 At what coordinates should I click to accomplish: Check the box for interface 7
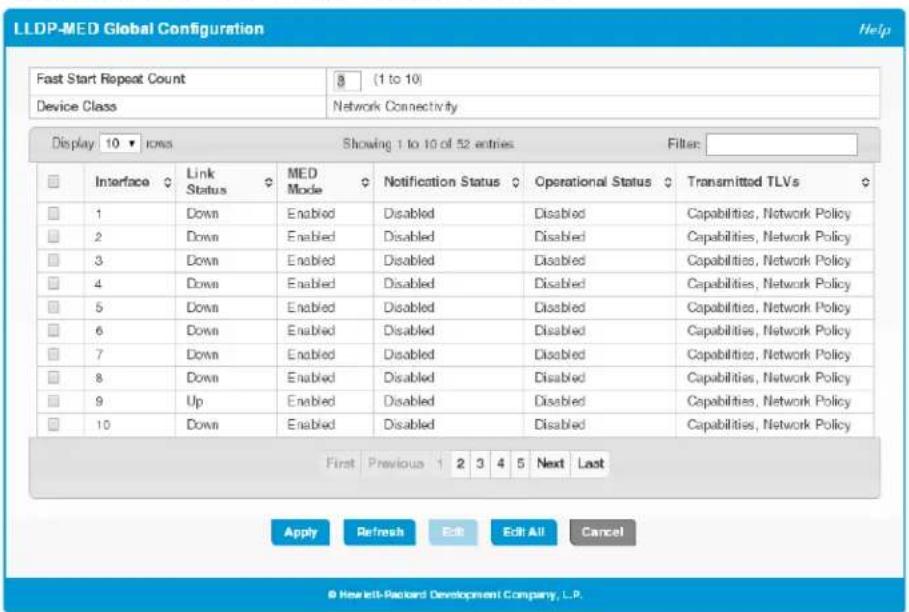point(53,354)
